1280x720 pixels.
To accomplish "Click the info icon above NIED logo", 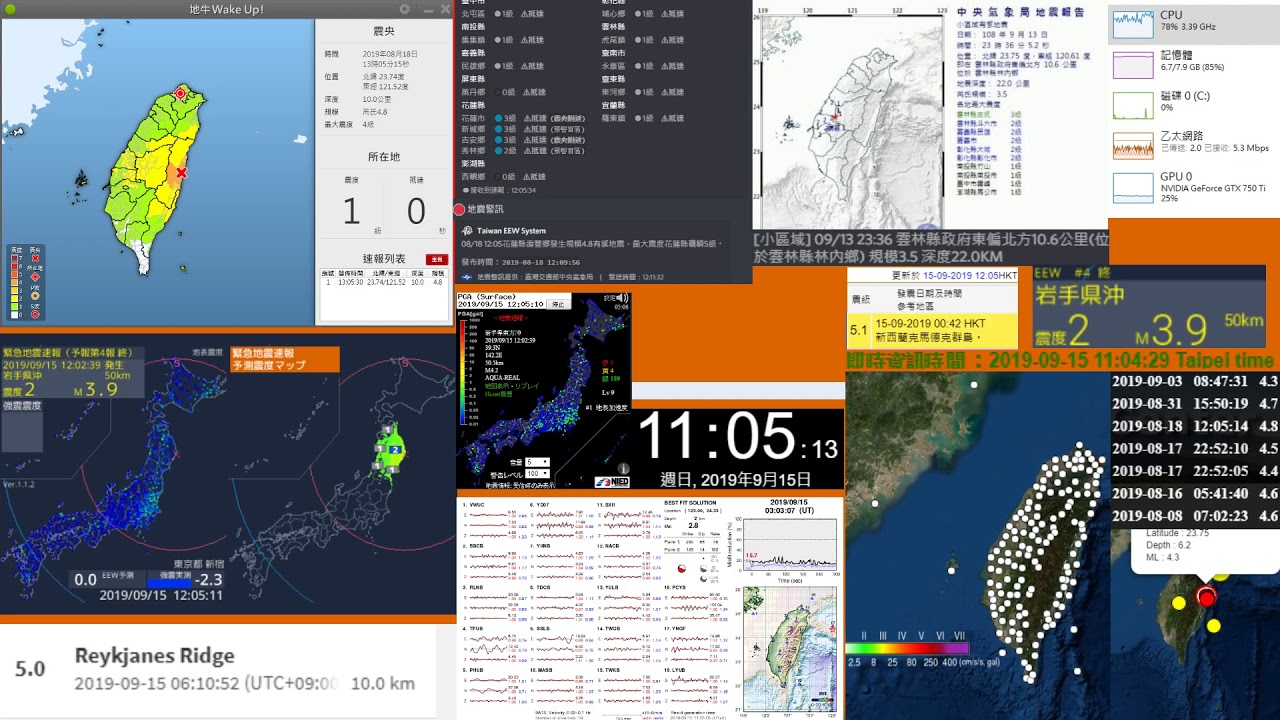I will tap(623, 468).
